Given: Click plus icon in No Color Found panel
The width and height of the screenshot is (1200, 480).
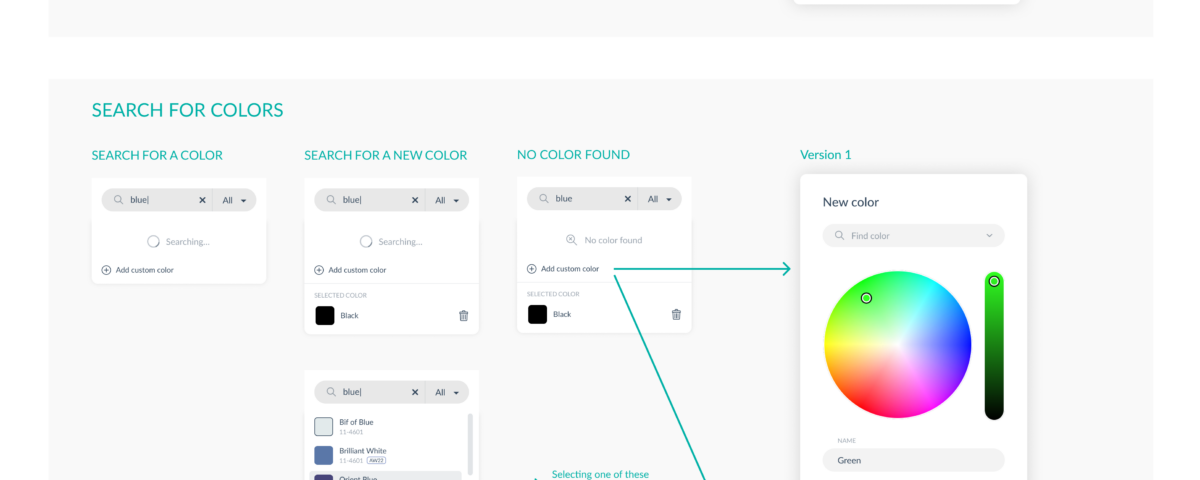Looking at the screenshot, I should (531, 269).
